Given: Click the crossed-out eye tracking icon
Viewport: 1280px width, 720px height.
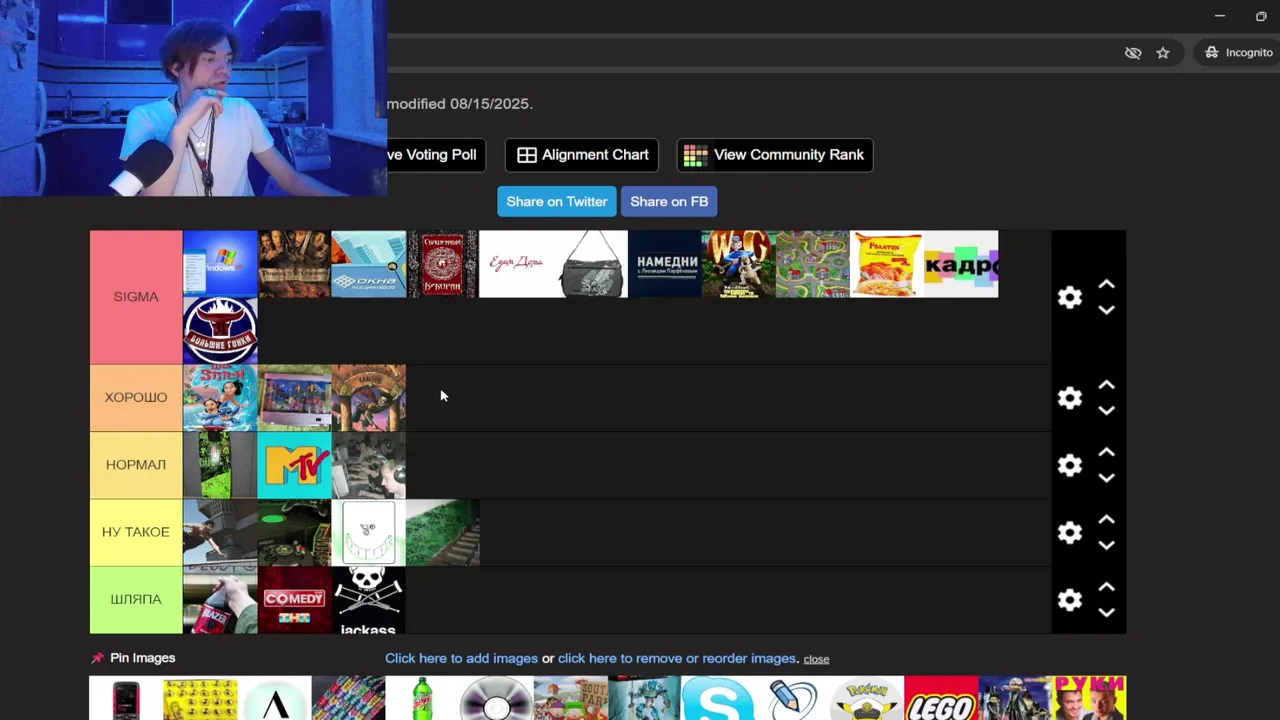Looking at the screenshot, I should pyautogui.click(x=1133, y=53).
